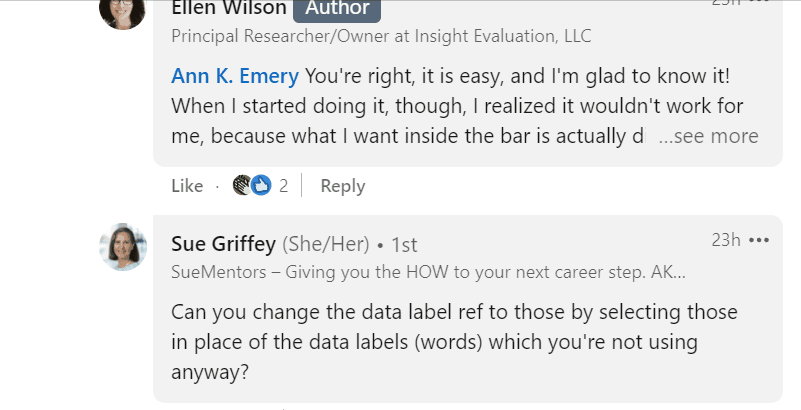The image size is (801, 410).
Task: Expand Ellen's comment with see more
Action: pyautogui.click(x=708, y=136)
